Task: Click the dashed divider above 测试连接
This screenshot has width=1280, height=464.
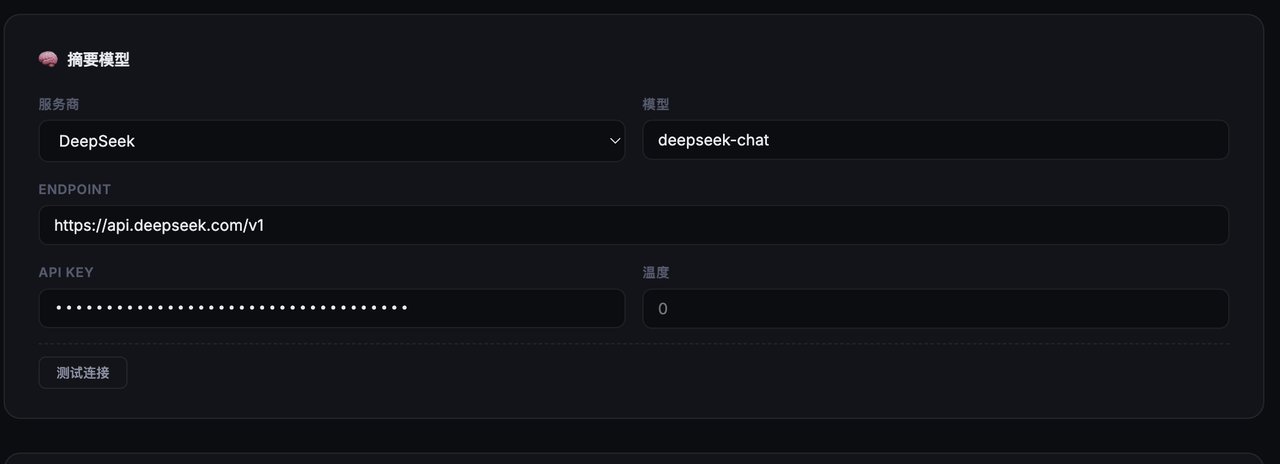Action: pos(634,344)
